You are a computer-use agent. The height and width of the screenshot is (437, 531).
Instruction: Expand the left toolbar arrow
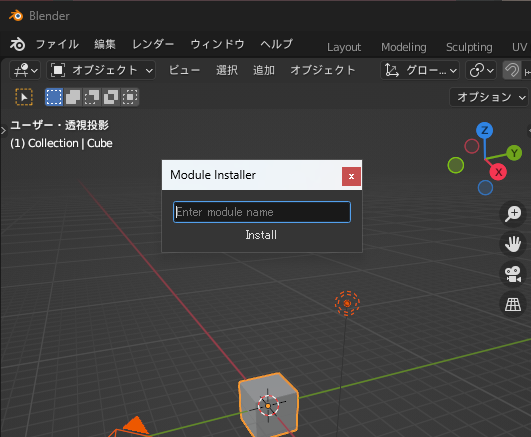3,130
